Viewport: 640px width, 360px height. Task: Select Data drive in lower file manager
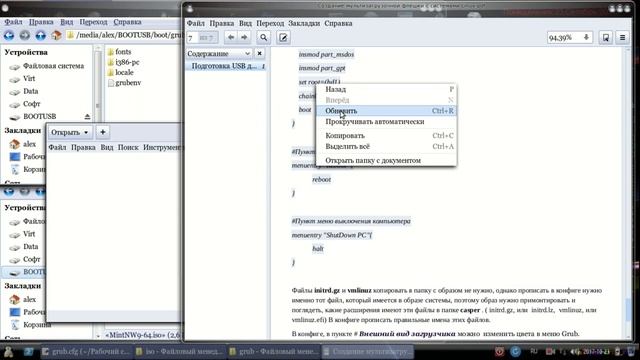pos(24,247)
